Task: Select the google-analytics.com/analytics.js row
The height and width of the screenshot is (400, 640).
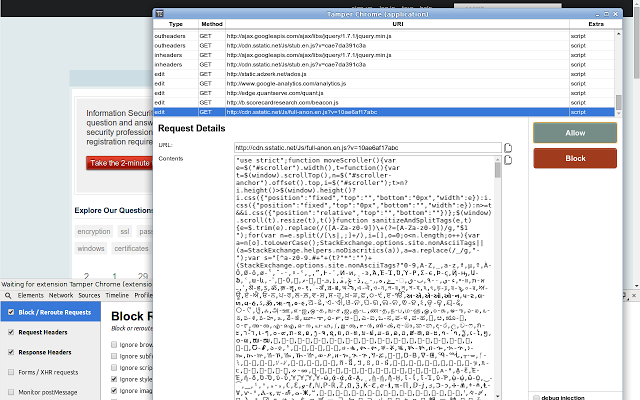Action: pos(384,83)
